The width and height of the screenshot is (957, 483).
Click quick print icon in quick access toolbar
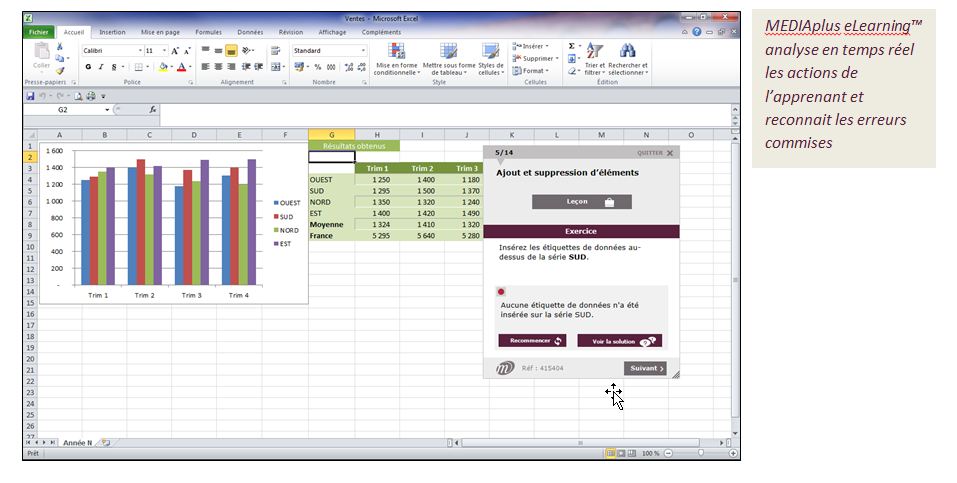(x=91, y=96)
